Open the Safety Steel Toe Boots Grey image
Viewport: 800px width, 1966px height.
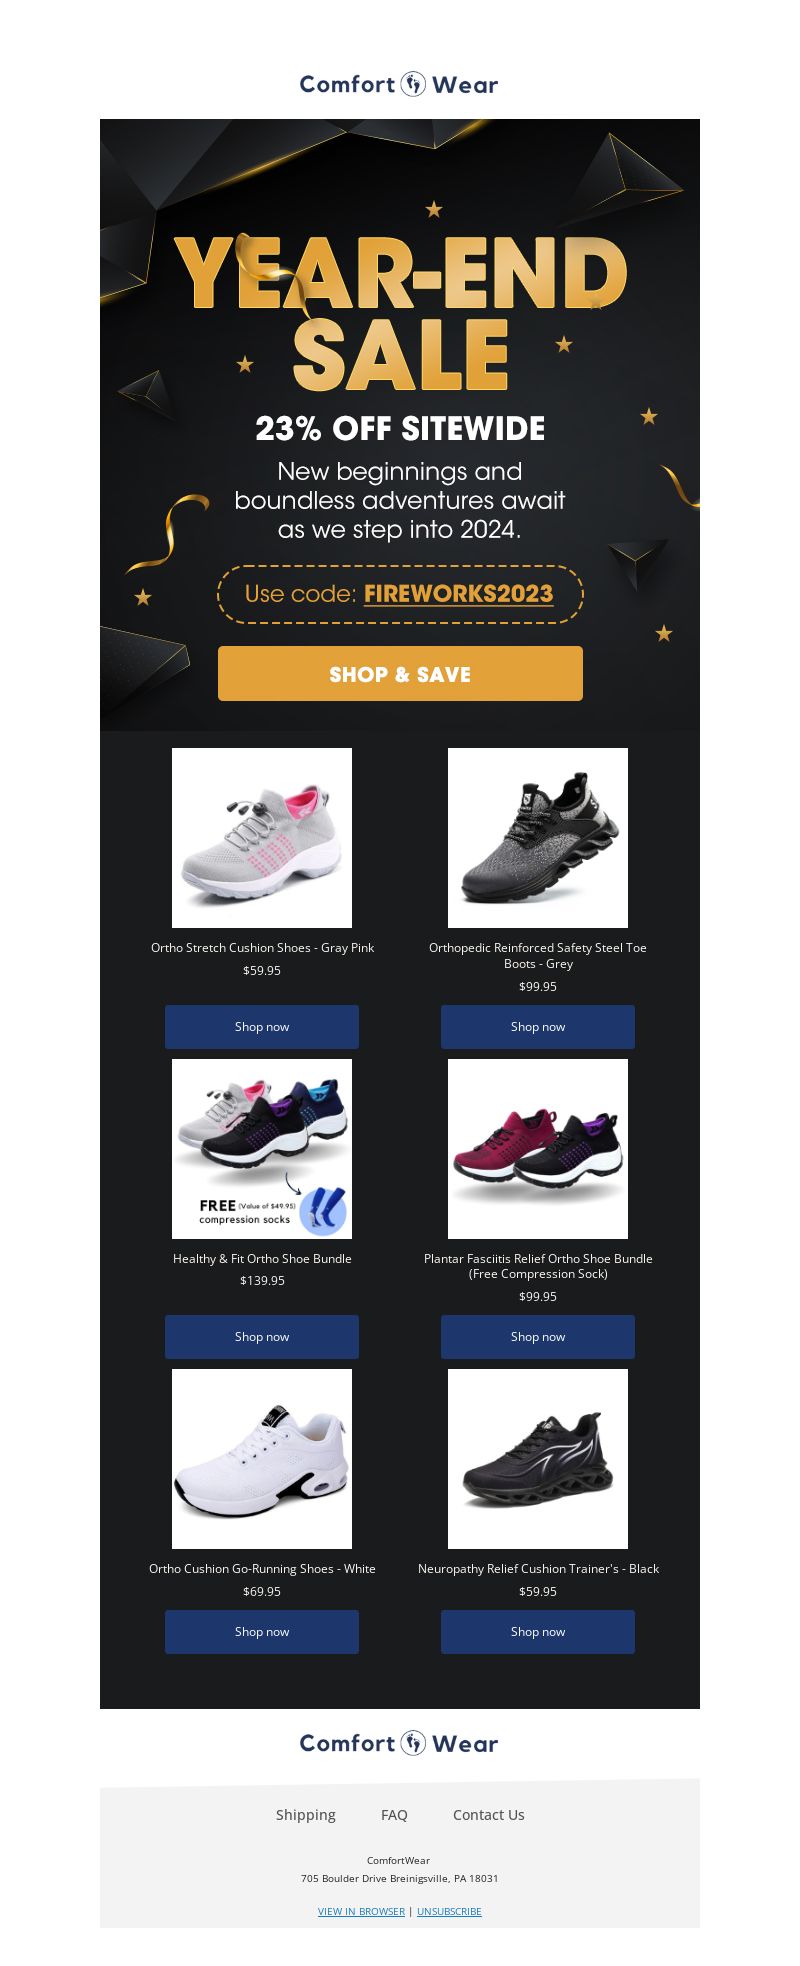click(x=538, y=838)
